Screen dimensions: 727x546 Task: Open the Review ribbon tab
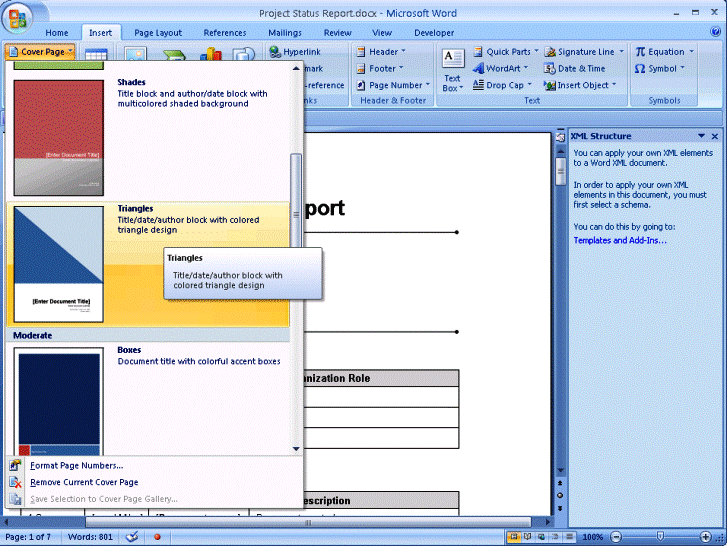338,33
